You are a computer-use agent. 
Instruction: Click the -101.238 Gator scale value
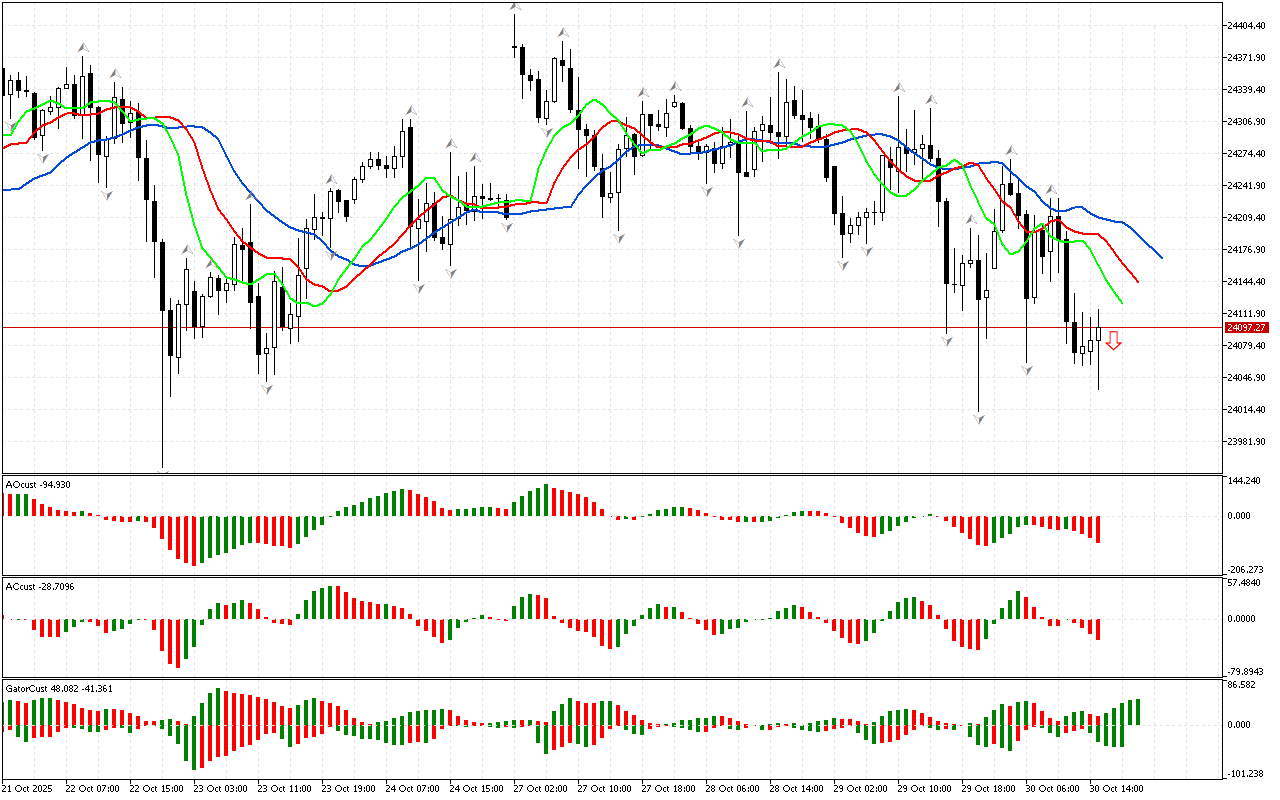coord(1244,773)
